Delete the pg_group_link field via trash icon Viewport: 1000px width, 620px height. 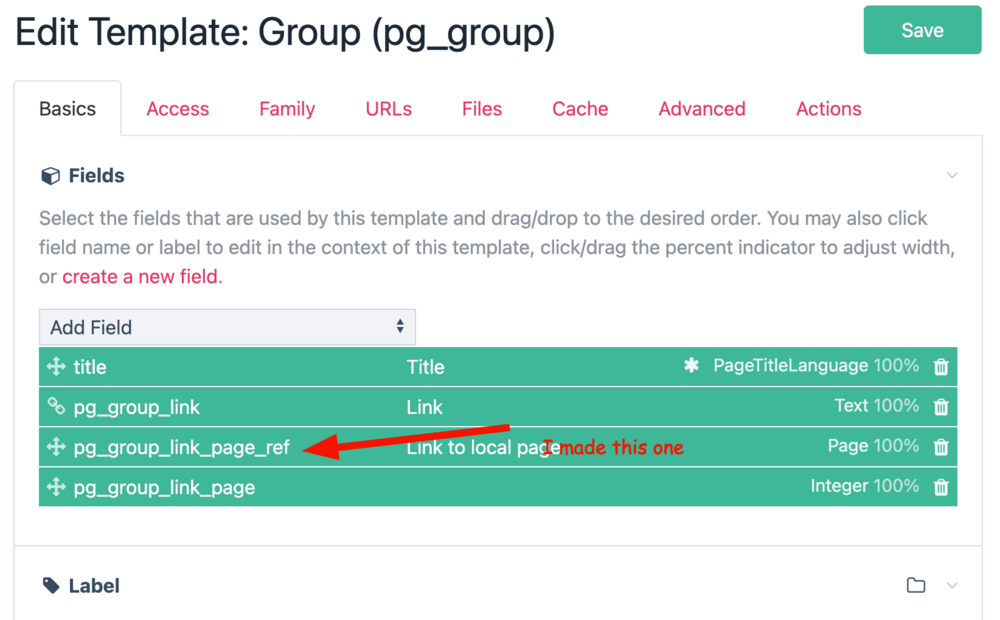940,407
